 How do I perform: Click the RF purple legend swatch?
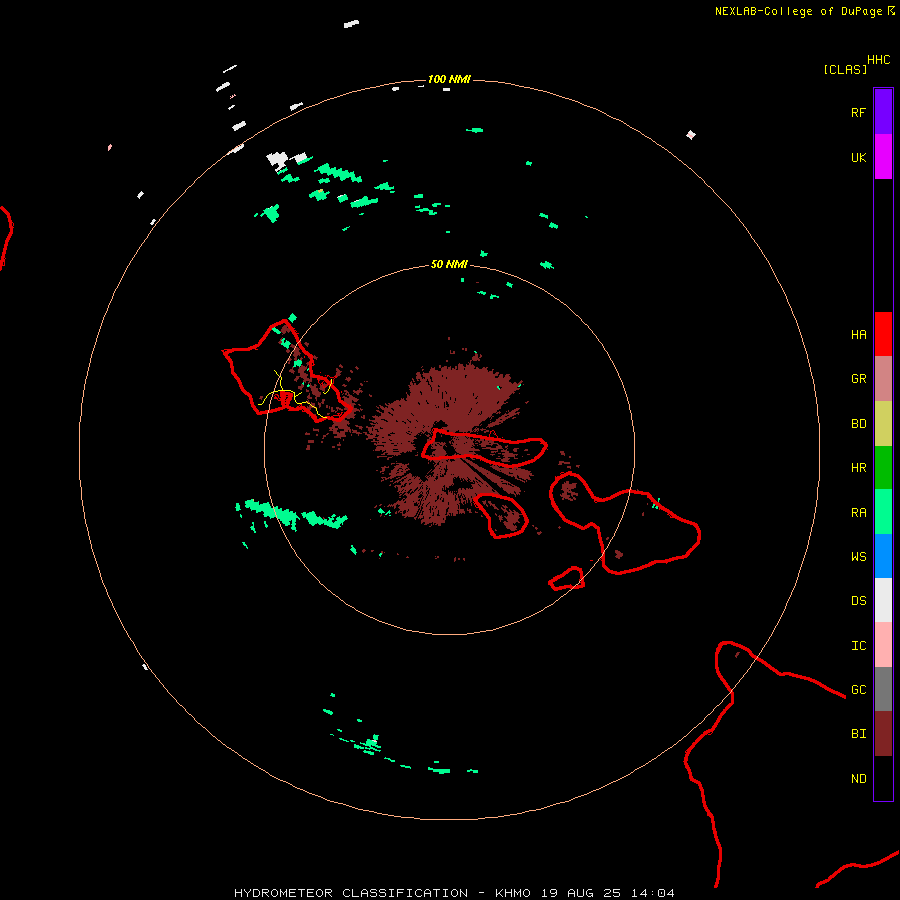[883, 112]
